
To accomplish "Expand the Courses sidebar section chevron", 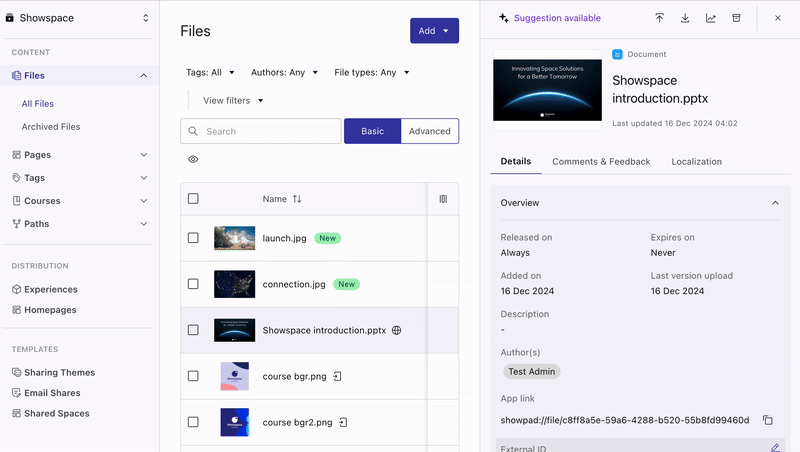I will [x=144, y=200].
